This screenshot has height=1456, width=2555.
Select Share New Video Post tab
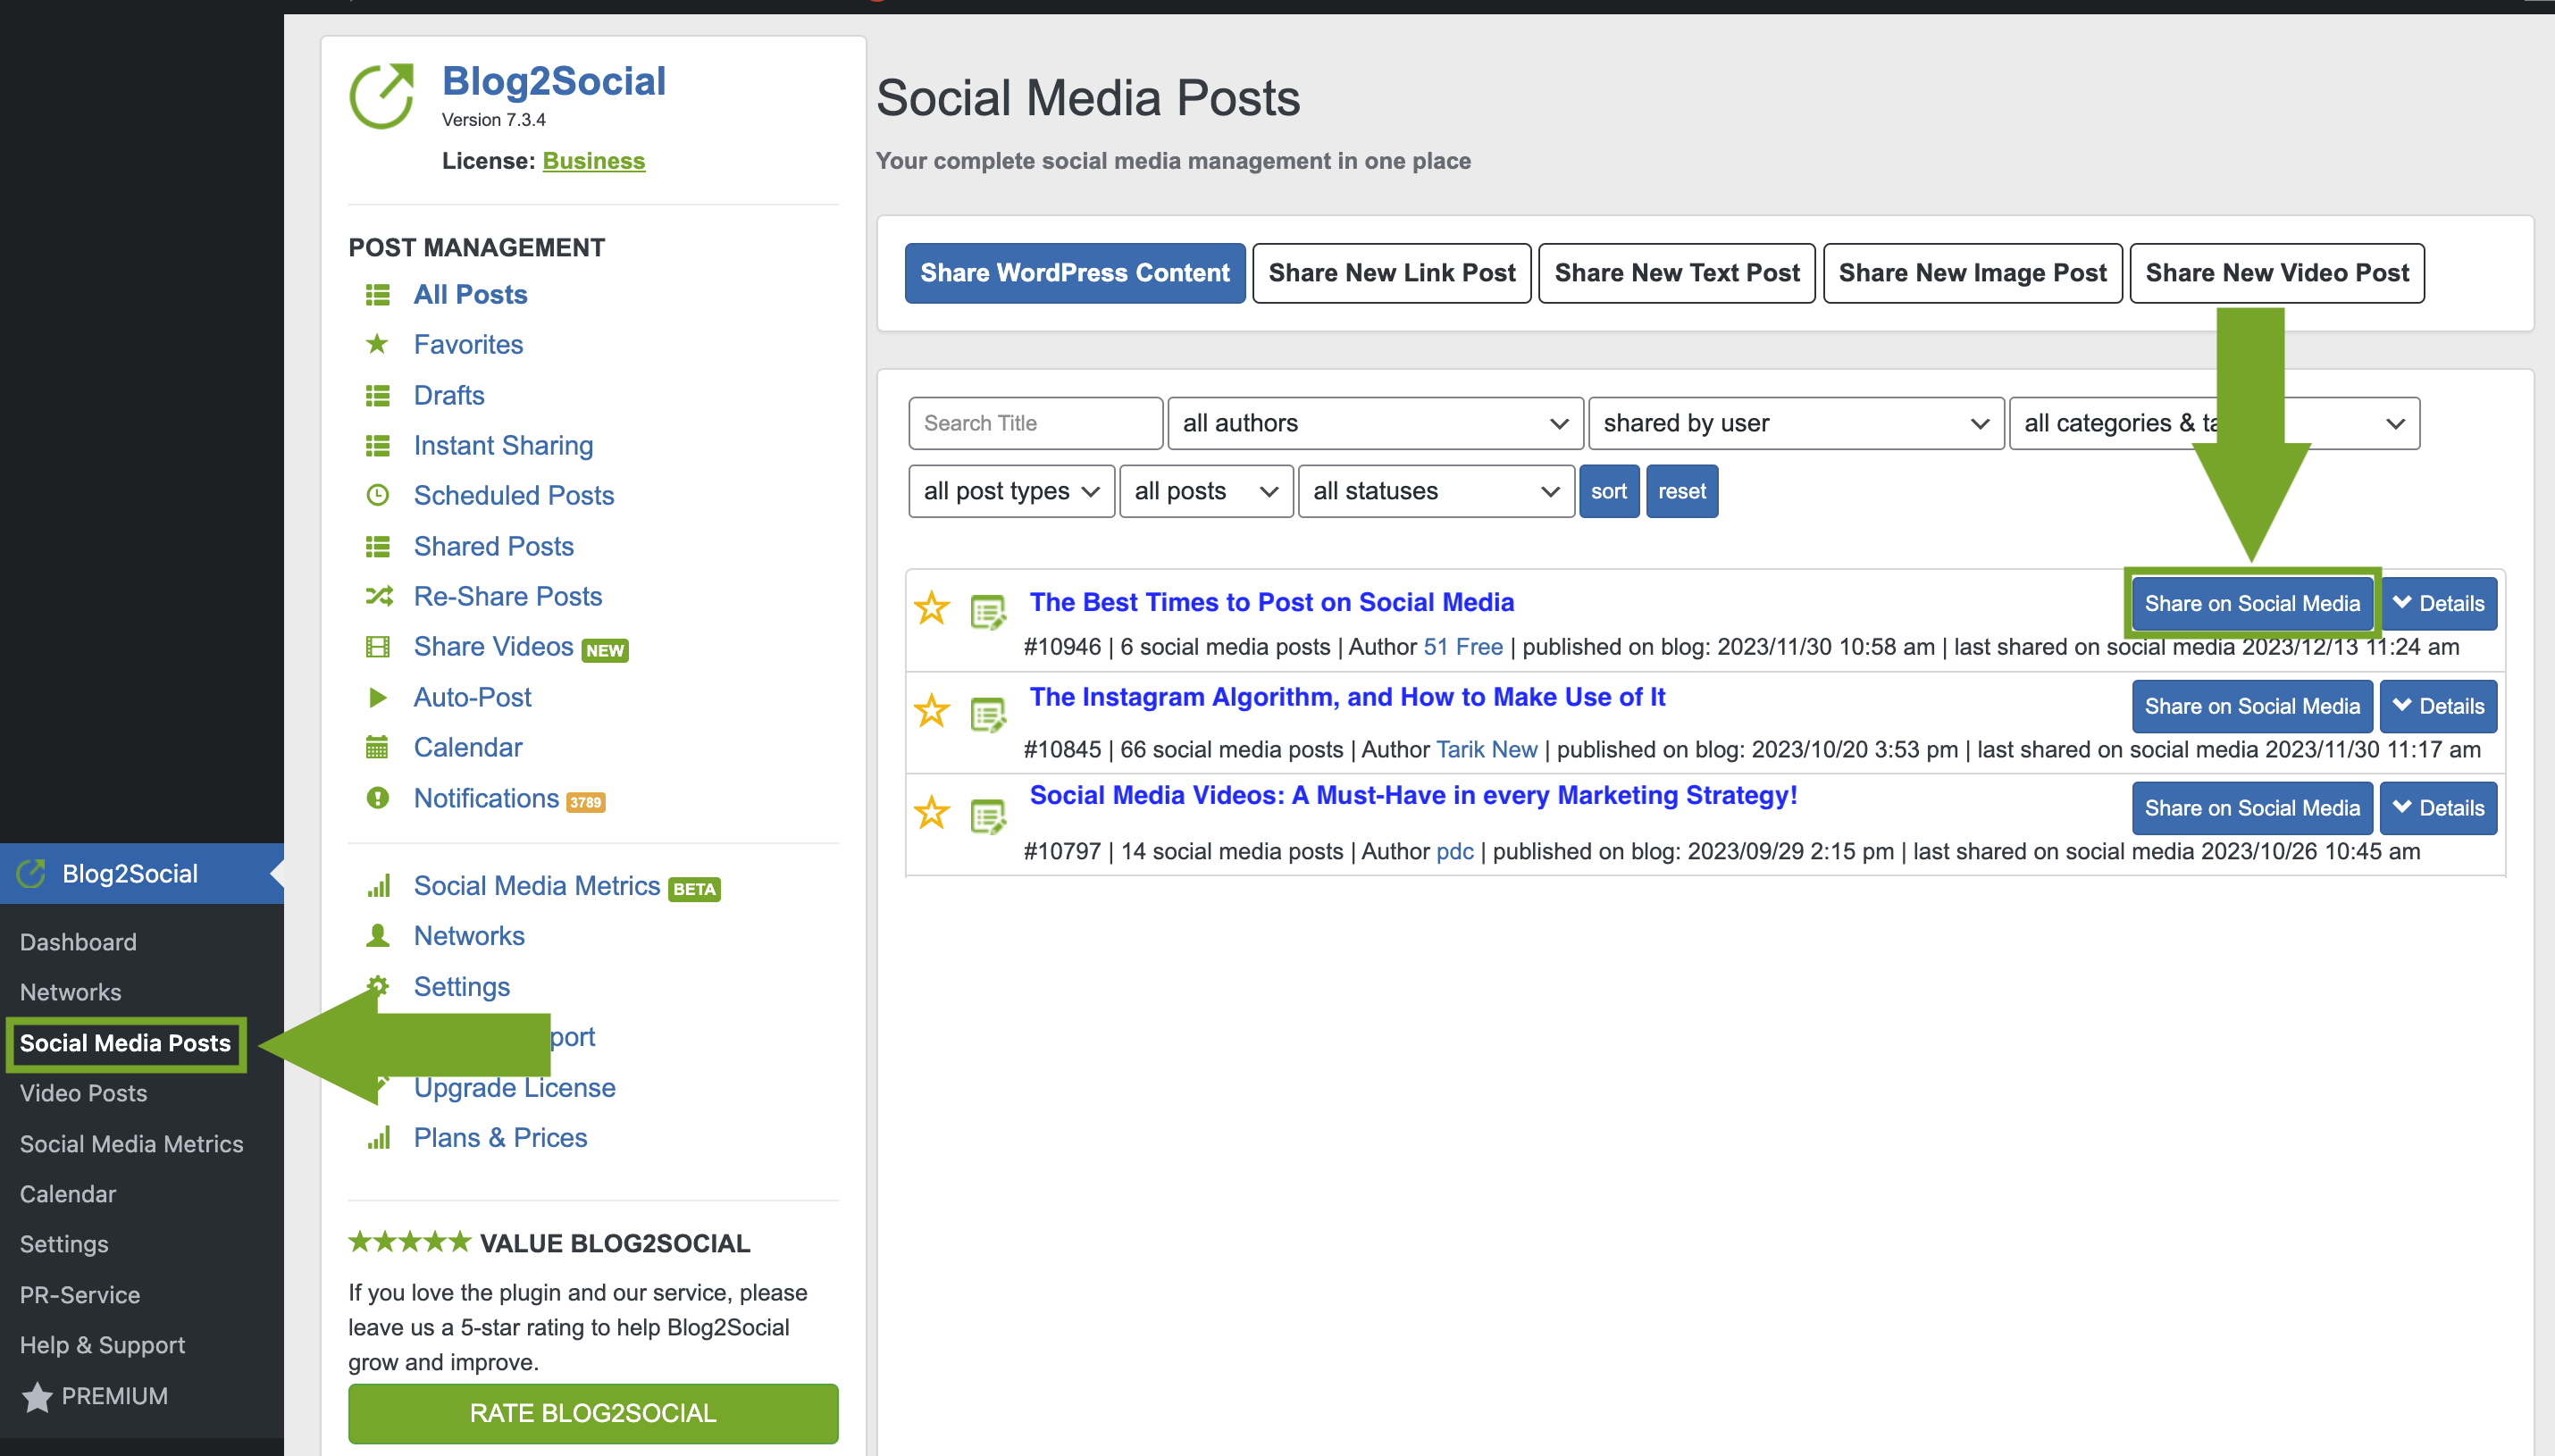[x=2277, y=273]
